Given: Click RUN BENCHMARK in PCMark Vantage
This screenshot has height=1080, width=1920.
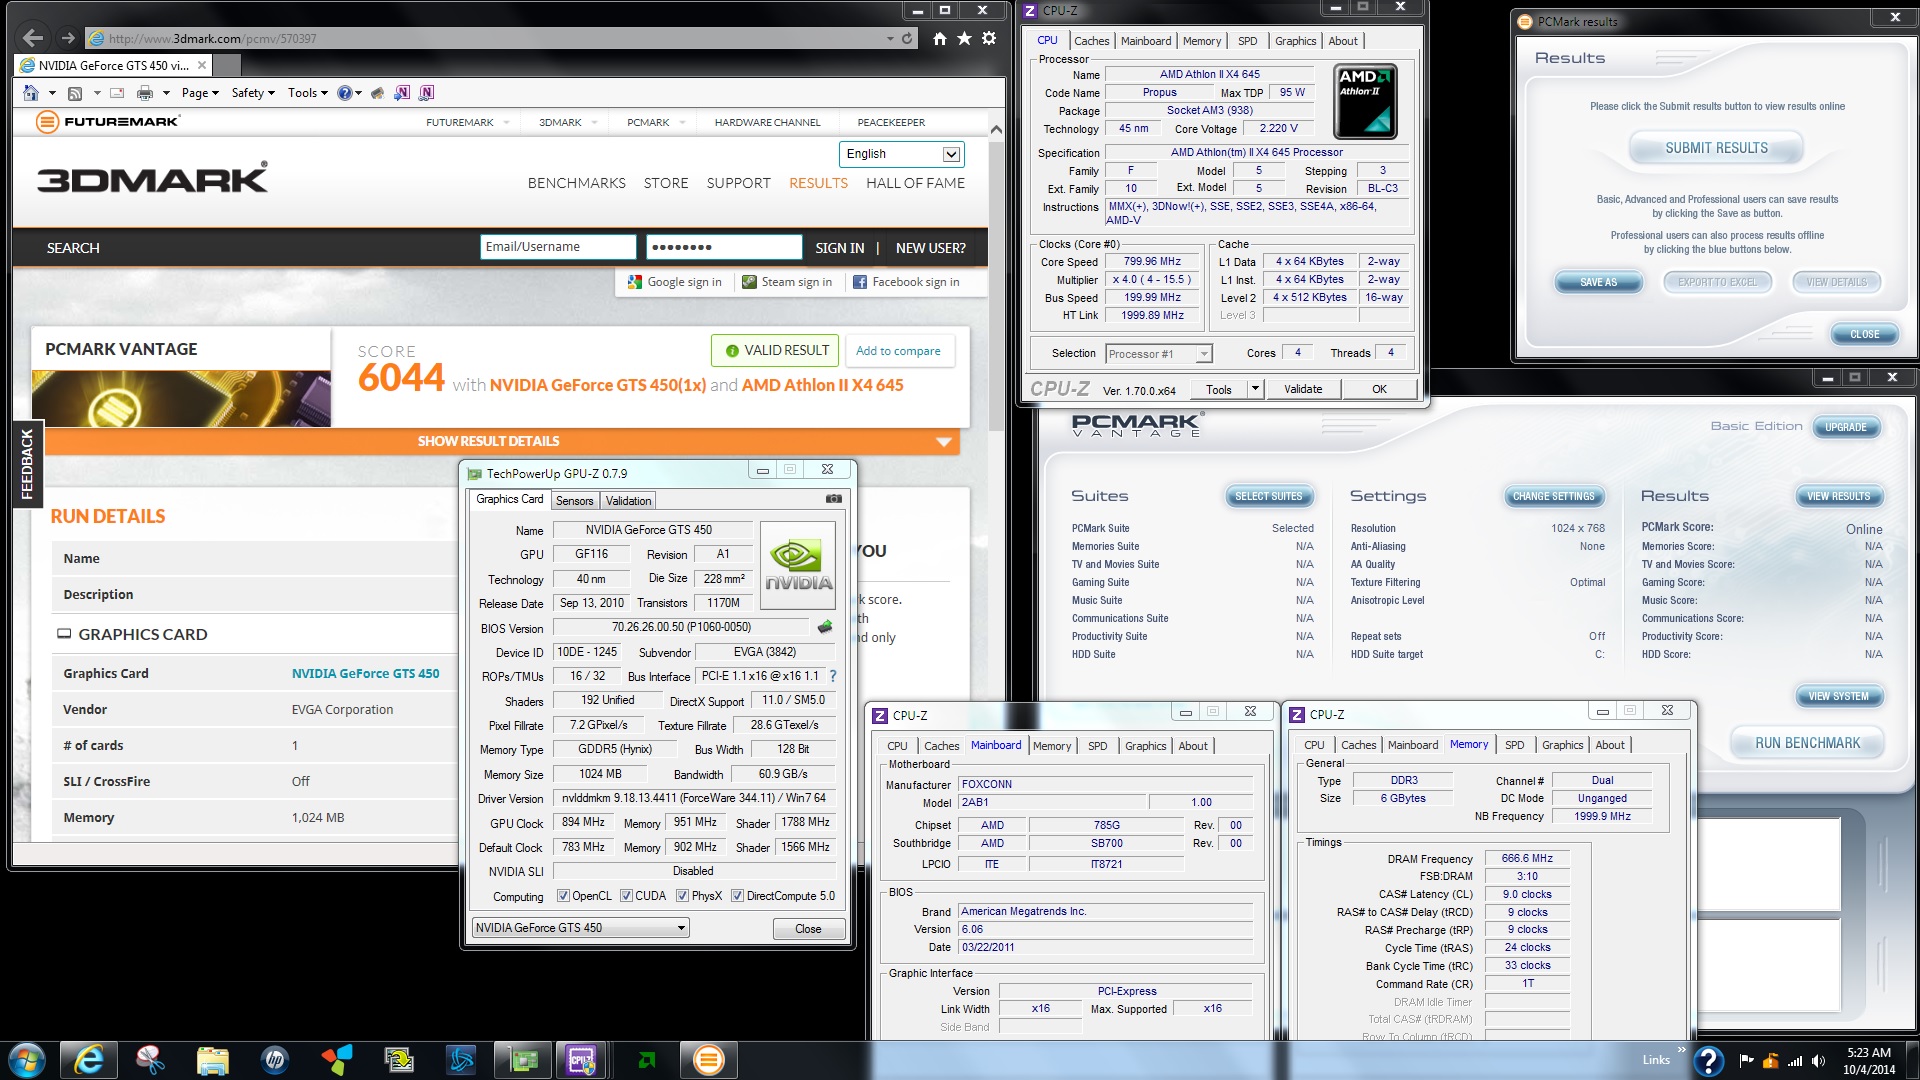Looking at the screenshot, I should [1807, 743].
